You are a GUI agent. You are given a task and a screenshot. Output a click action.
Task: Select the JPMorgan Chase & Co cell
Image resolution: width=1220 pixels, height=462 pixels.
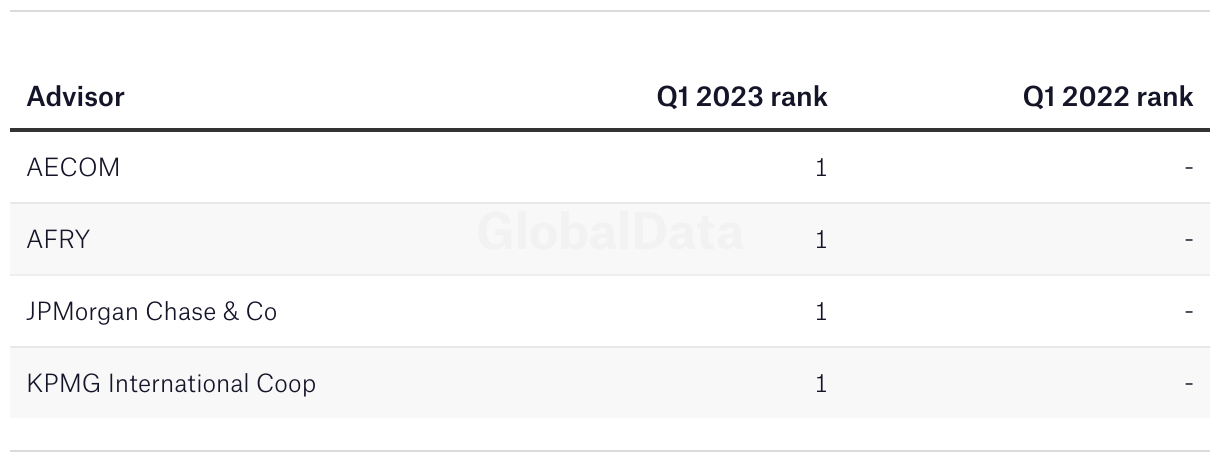(152, 312)
